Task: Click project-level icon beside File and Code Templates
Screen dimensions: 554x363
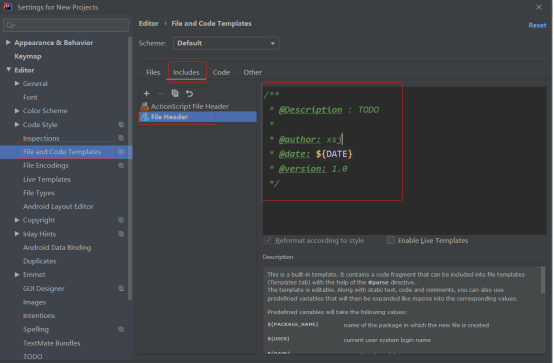Action: [121, 152]
